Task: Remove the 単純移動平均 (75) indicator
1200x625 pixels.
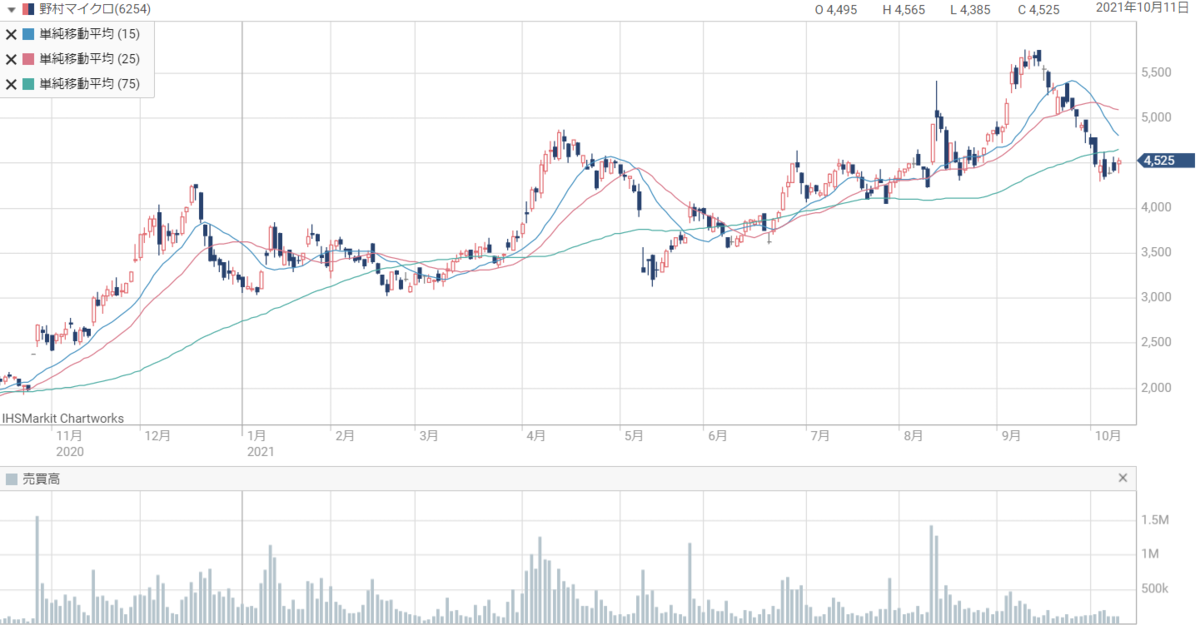Action: point(11,84)
